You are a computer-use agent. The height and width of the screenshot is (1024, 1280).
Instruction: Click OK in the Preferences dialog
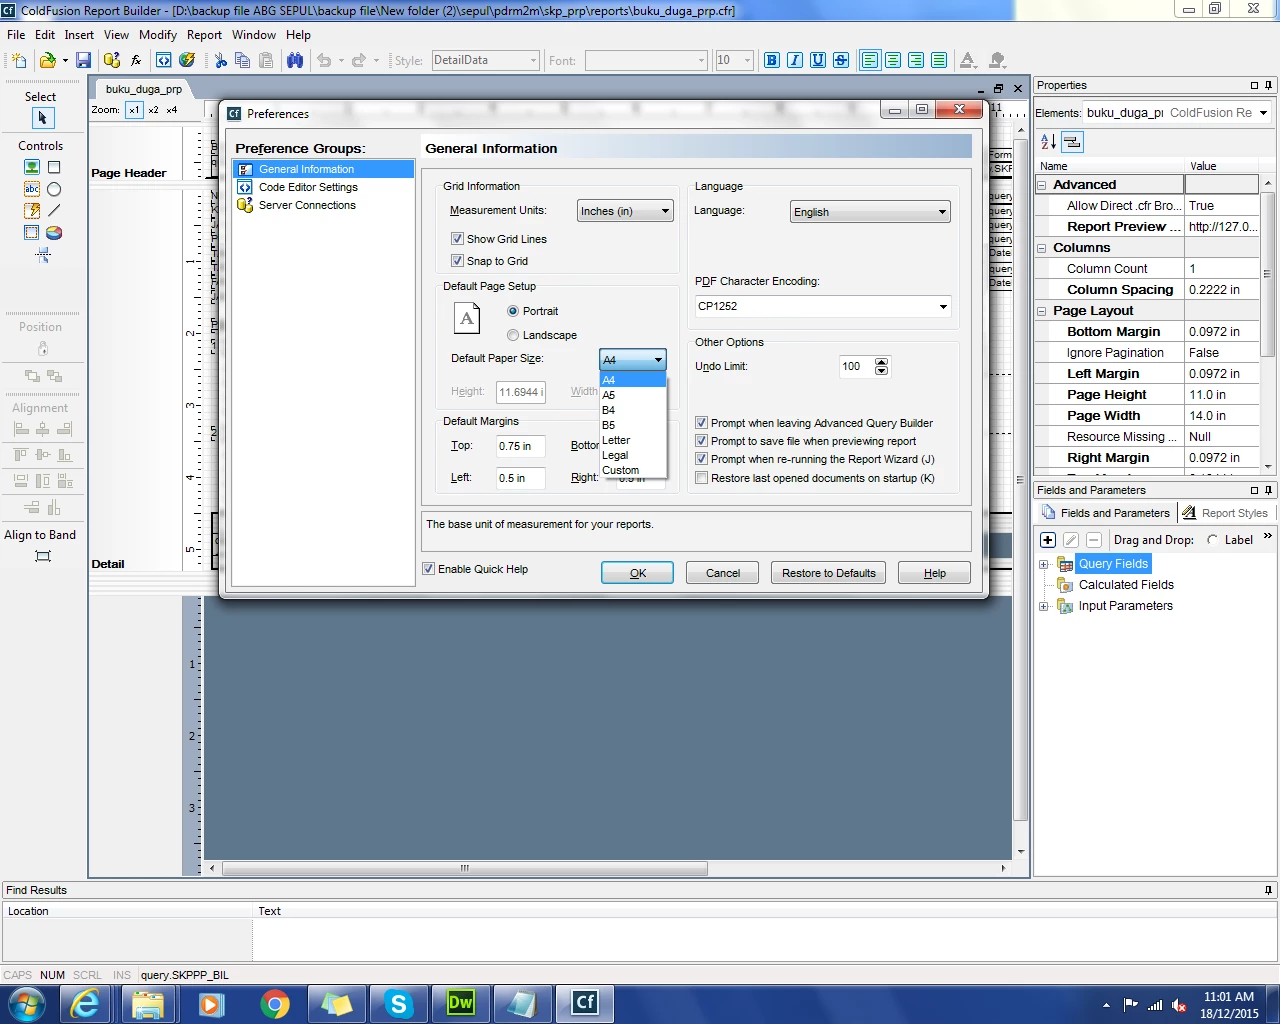pyautogui.click(x=637, y=573)
